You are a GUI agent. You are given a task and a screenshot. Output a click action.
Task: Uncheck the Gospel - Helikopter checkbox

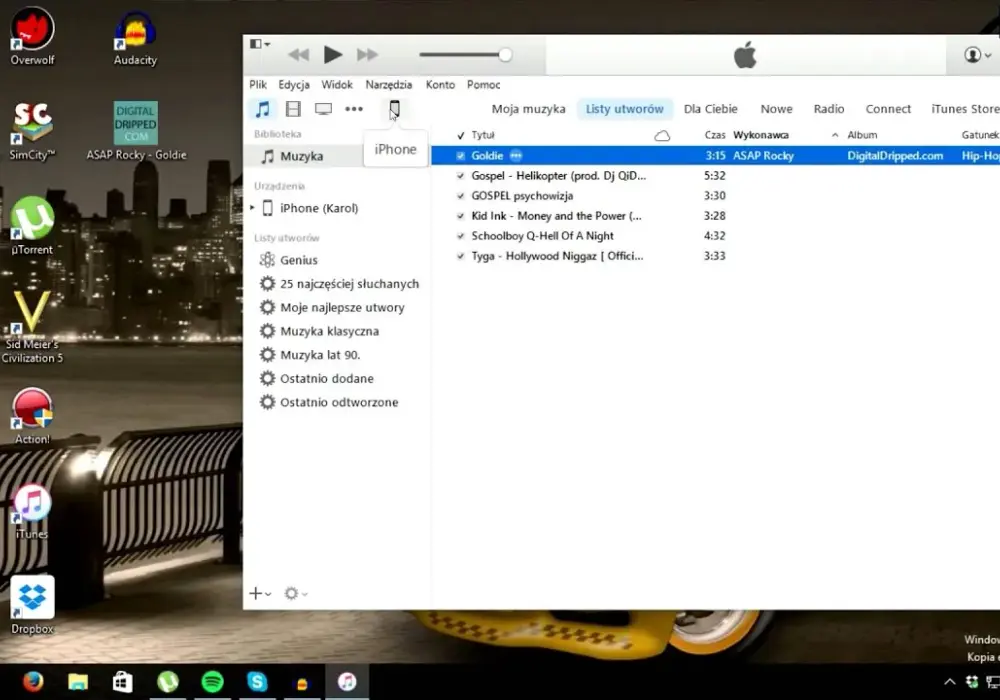pyautogui.click(x=460, y=176)
